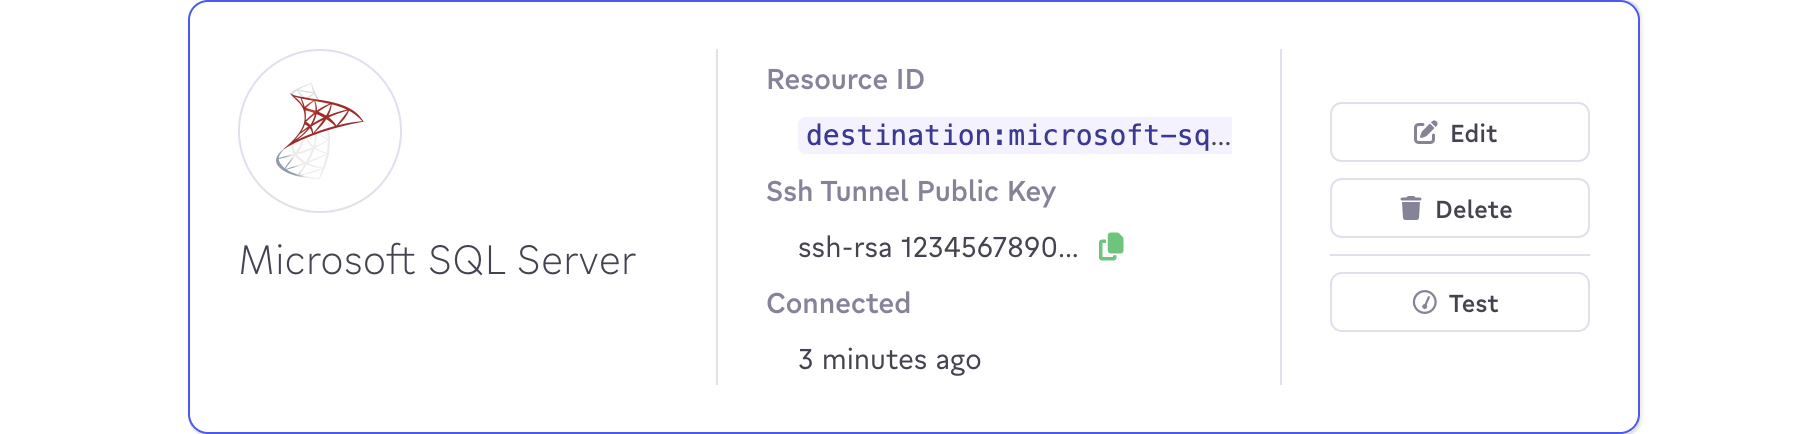
Task: Copy the SSH tunnel public key
Action: [x=1111, y=247]
